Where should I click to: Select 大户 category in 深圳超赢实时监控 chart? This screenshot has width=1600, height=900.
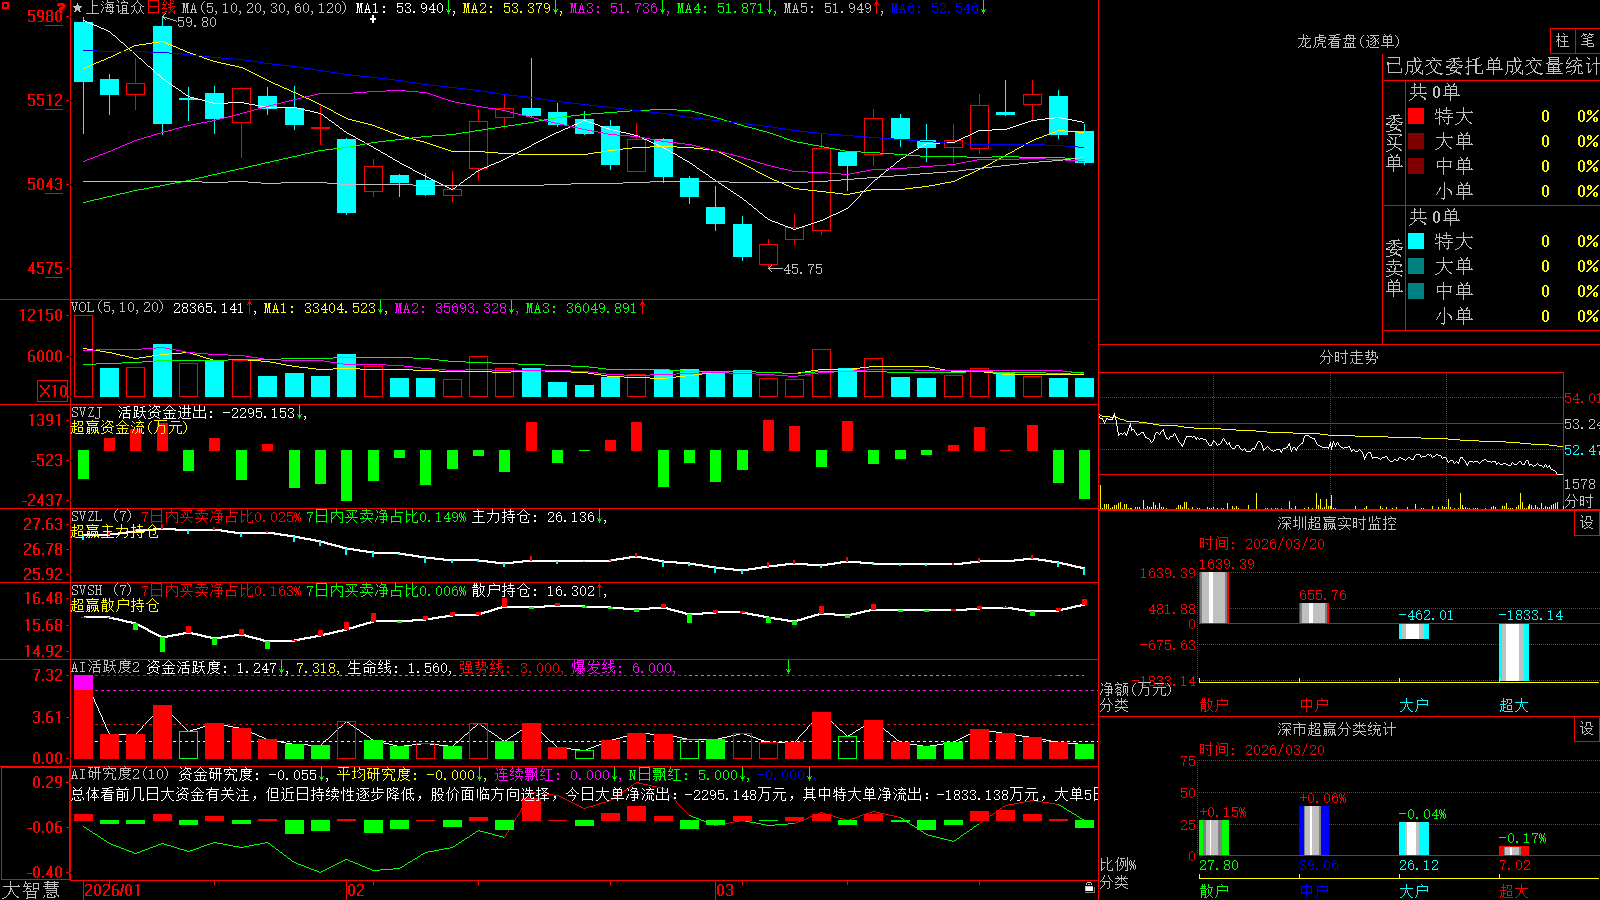tap(1414, 705)
